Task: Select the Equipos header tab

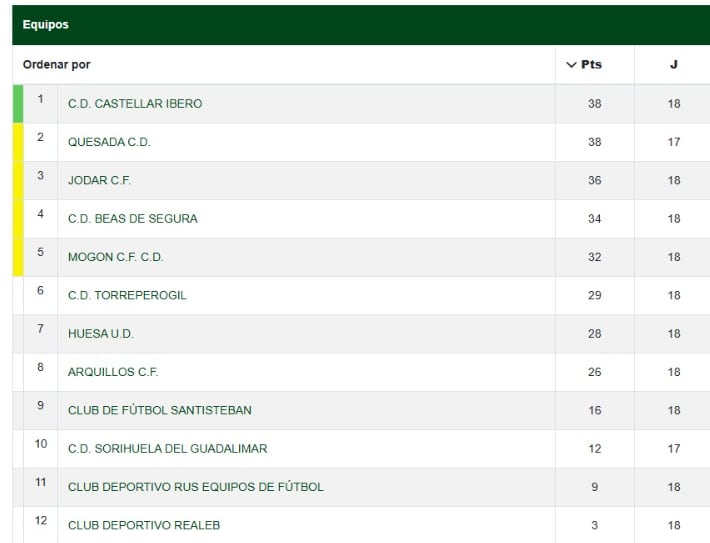Action: point(46,25)
